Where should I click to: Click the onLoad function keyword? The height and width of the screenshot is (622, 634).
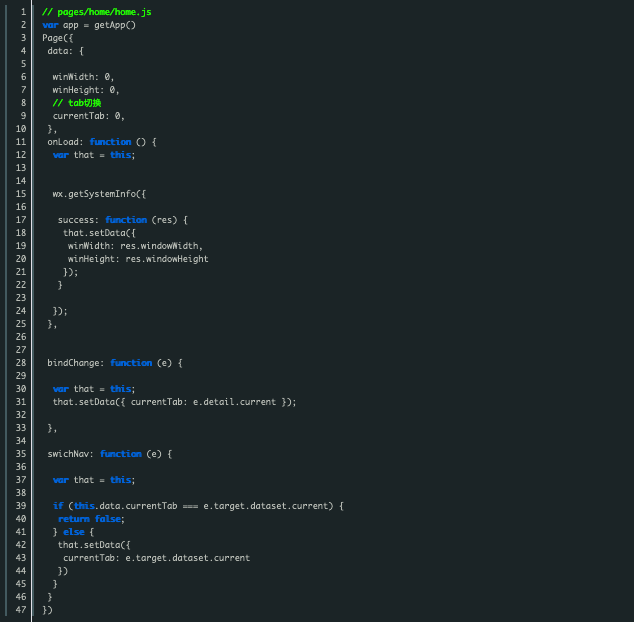point(110,142)
